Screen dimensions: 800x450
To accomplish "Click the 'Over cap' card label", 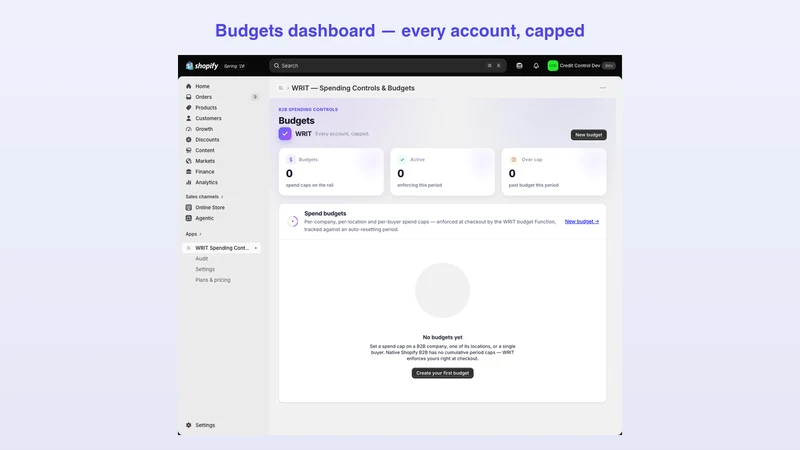I will click(532, 160).
